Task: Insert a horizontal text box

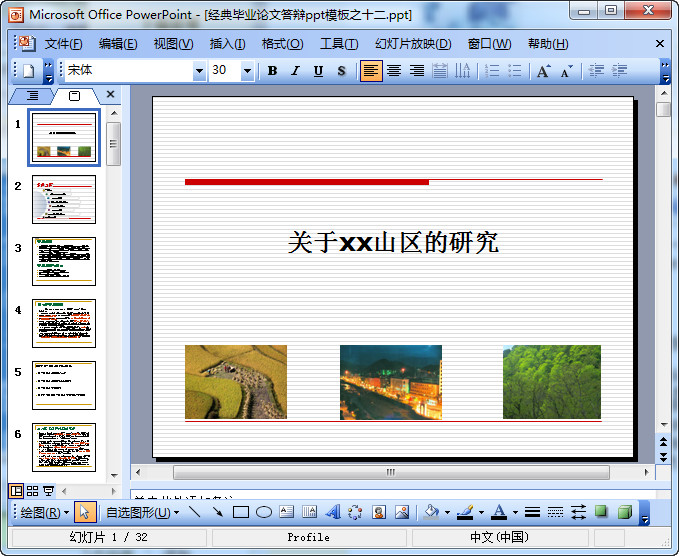Action: (287, 512)
